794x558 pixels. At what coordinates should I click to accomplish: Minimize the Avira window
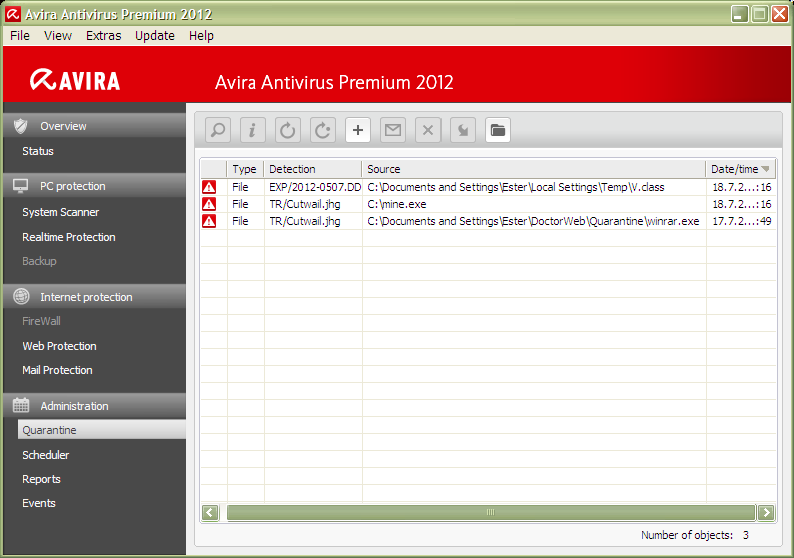(x=740, y=14)
